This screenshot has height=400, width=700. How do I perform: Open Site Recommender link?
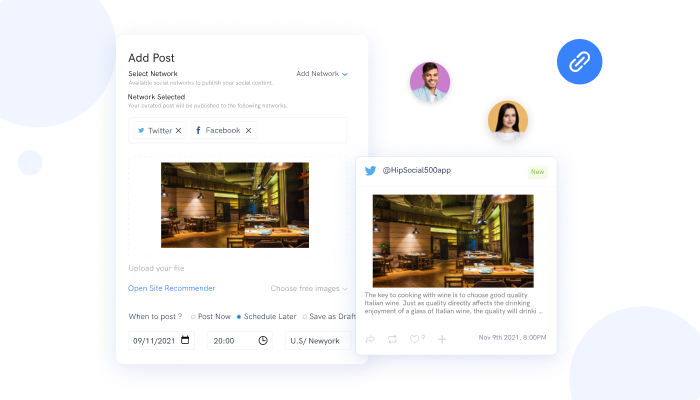(x=171, y=288)
